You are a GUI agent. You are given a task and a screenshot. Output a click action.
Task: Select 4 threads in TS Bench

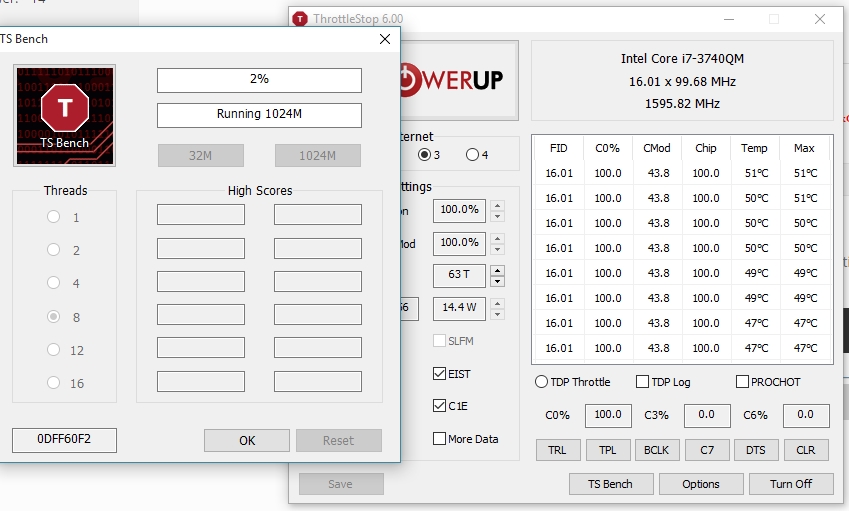click(53, 283)
